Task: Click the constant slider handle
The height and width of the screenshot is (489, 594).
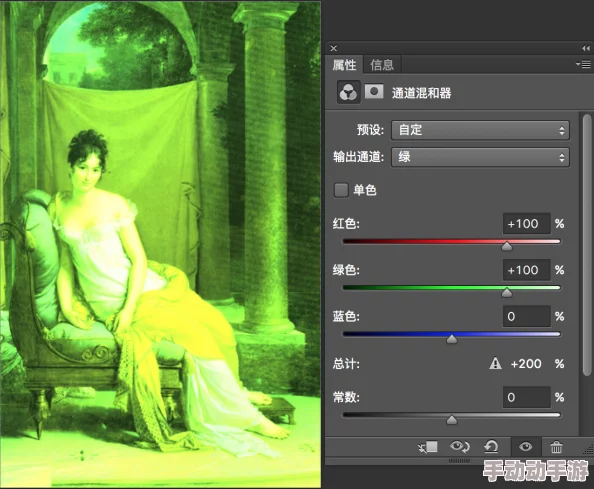Action: (452, 420)
